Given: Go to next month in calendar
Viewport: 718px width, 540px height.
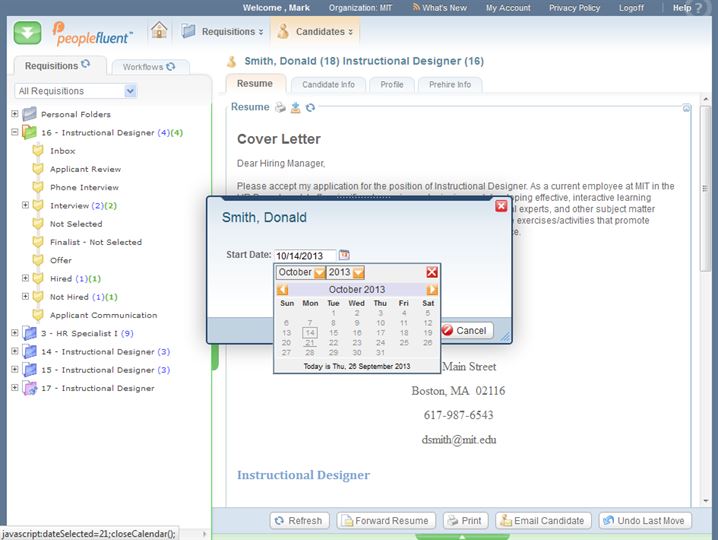Looking at the screenshot, I should point(432,290).
